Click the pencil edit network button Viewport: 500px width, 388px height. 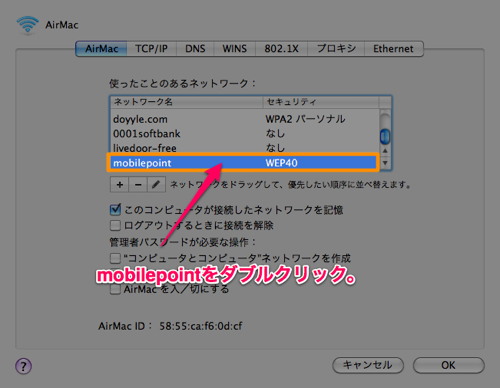tap(156, 184)
